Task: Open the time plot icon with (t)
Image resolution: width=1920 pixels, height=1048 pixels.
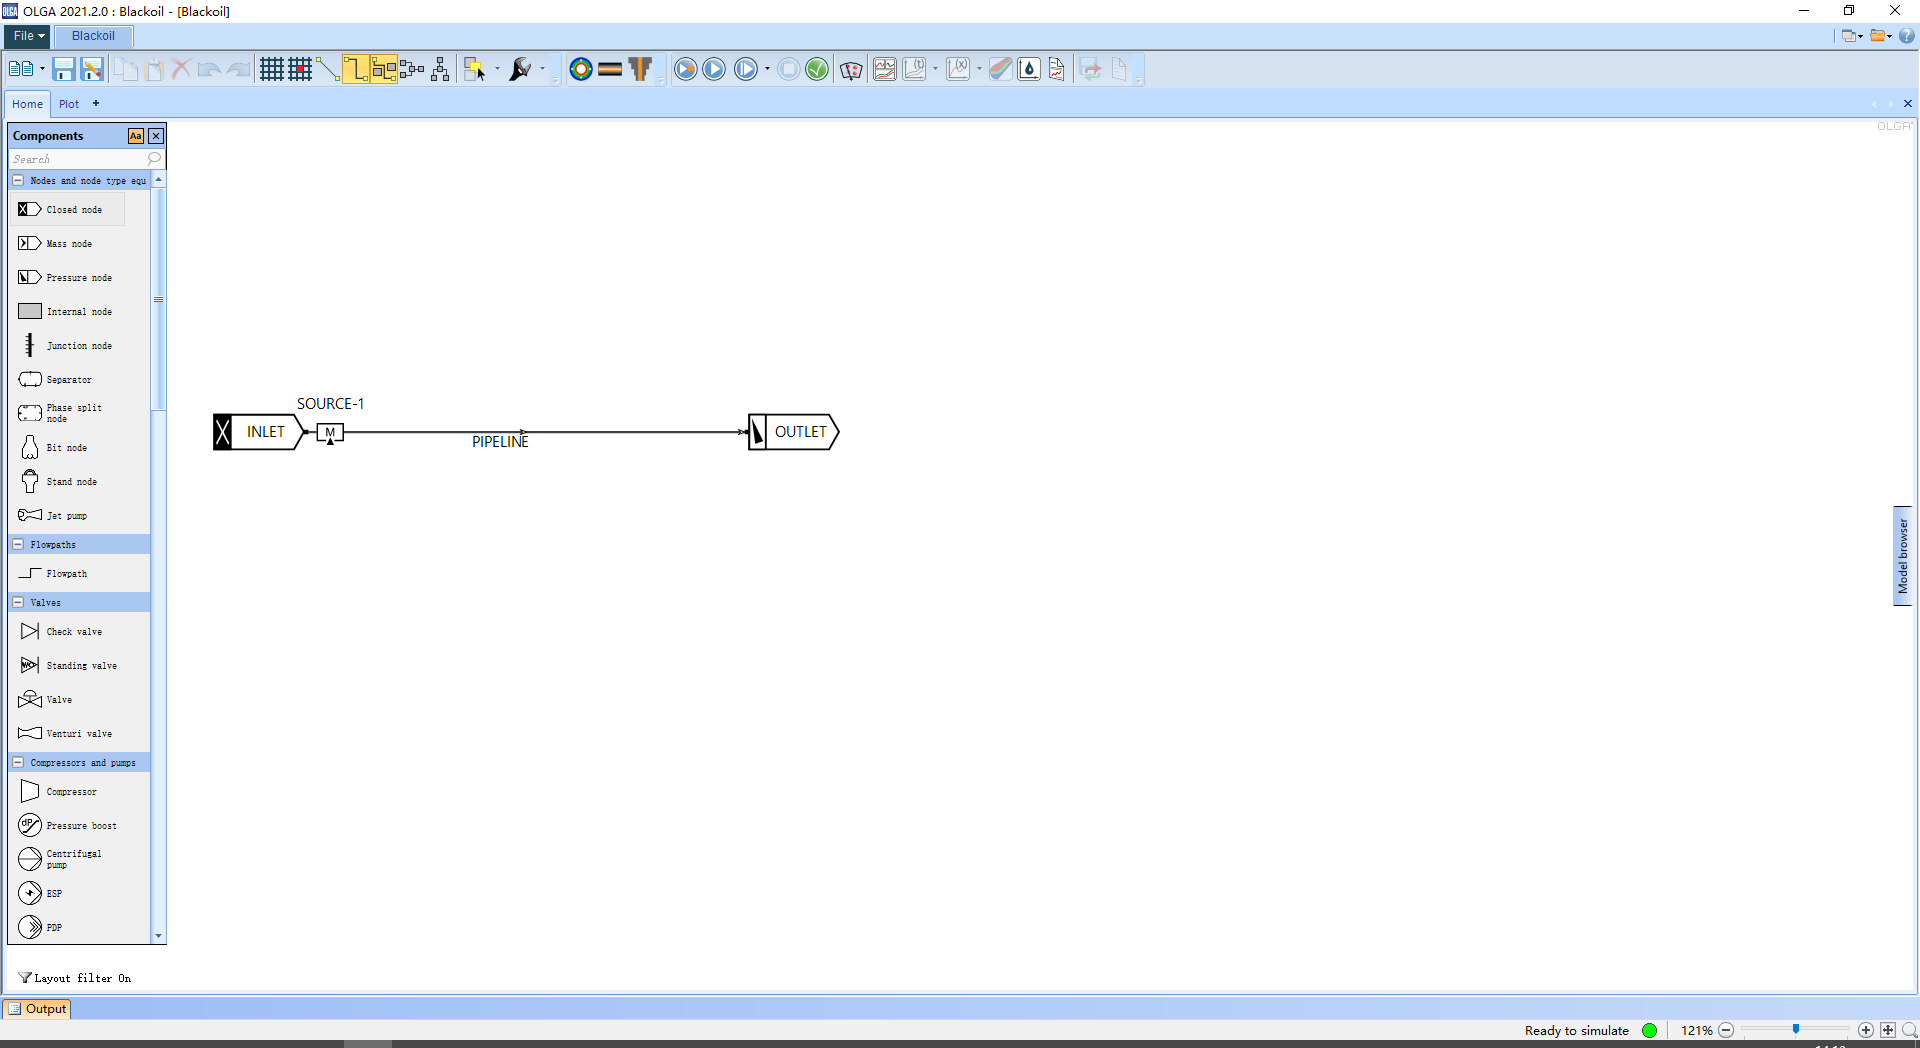Action: coord(914,69)
